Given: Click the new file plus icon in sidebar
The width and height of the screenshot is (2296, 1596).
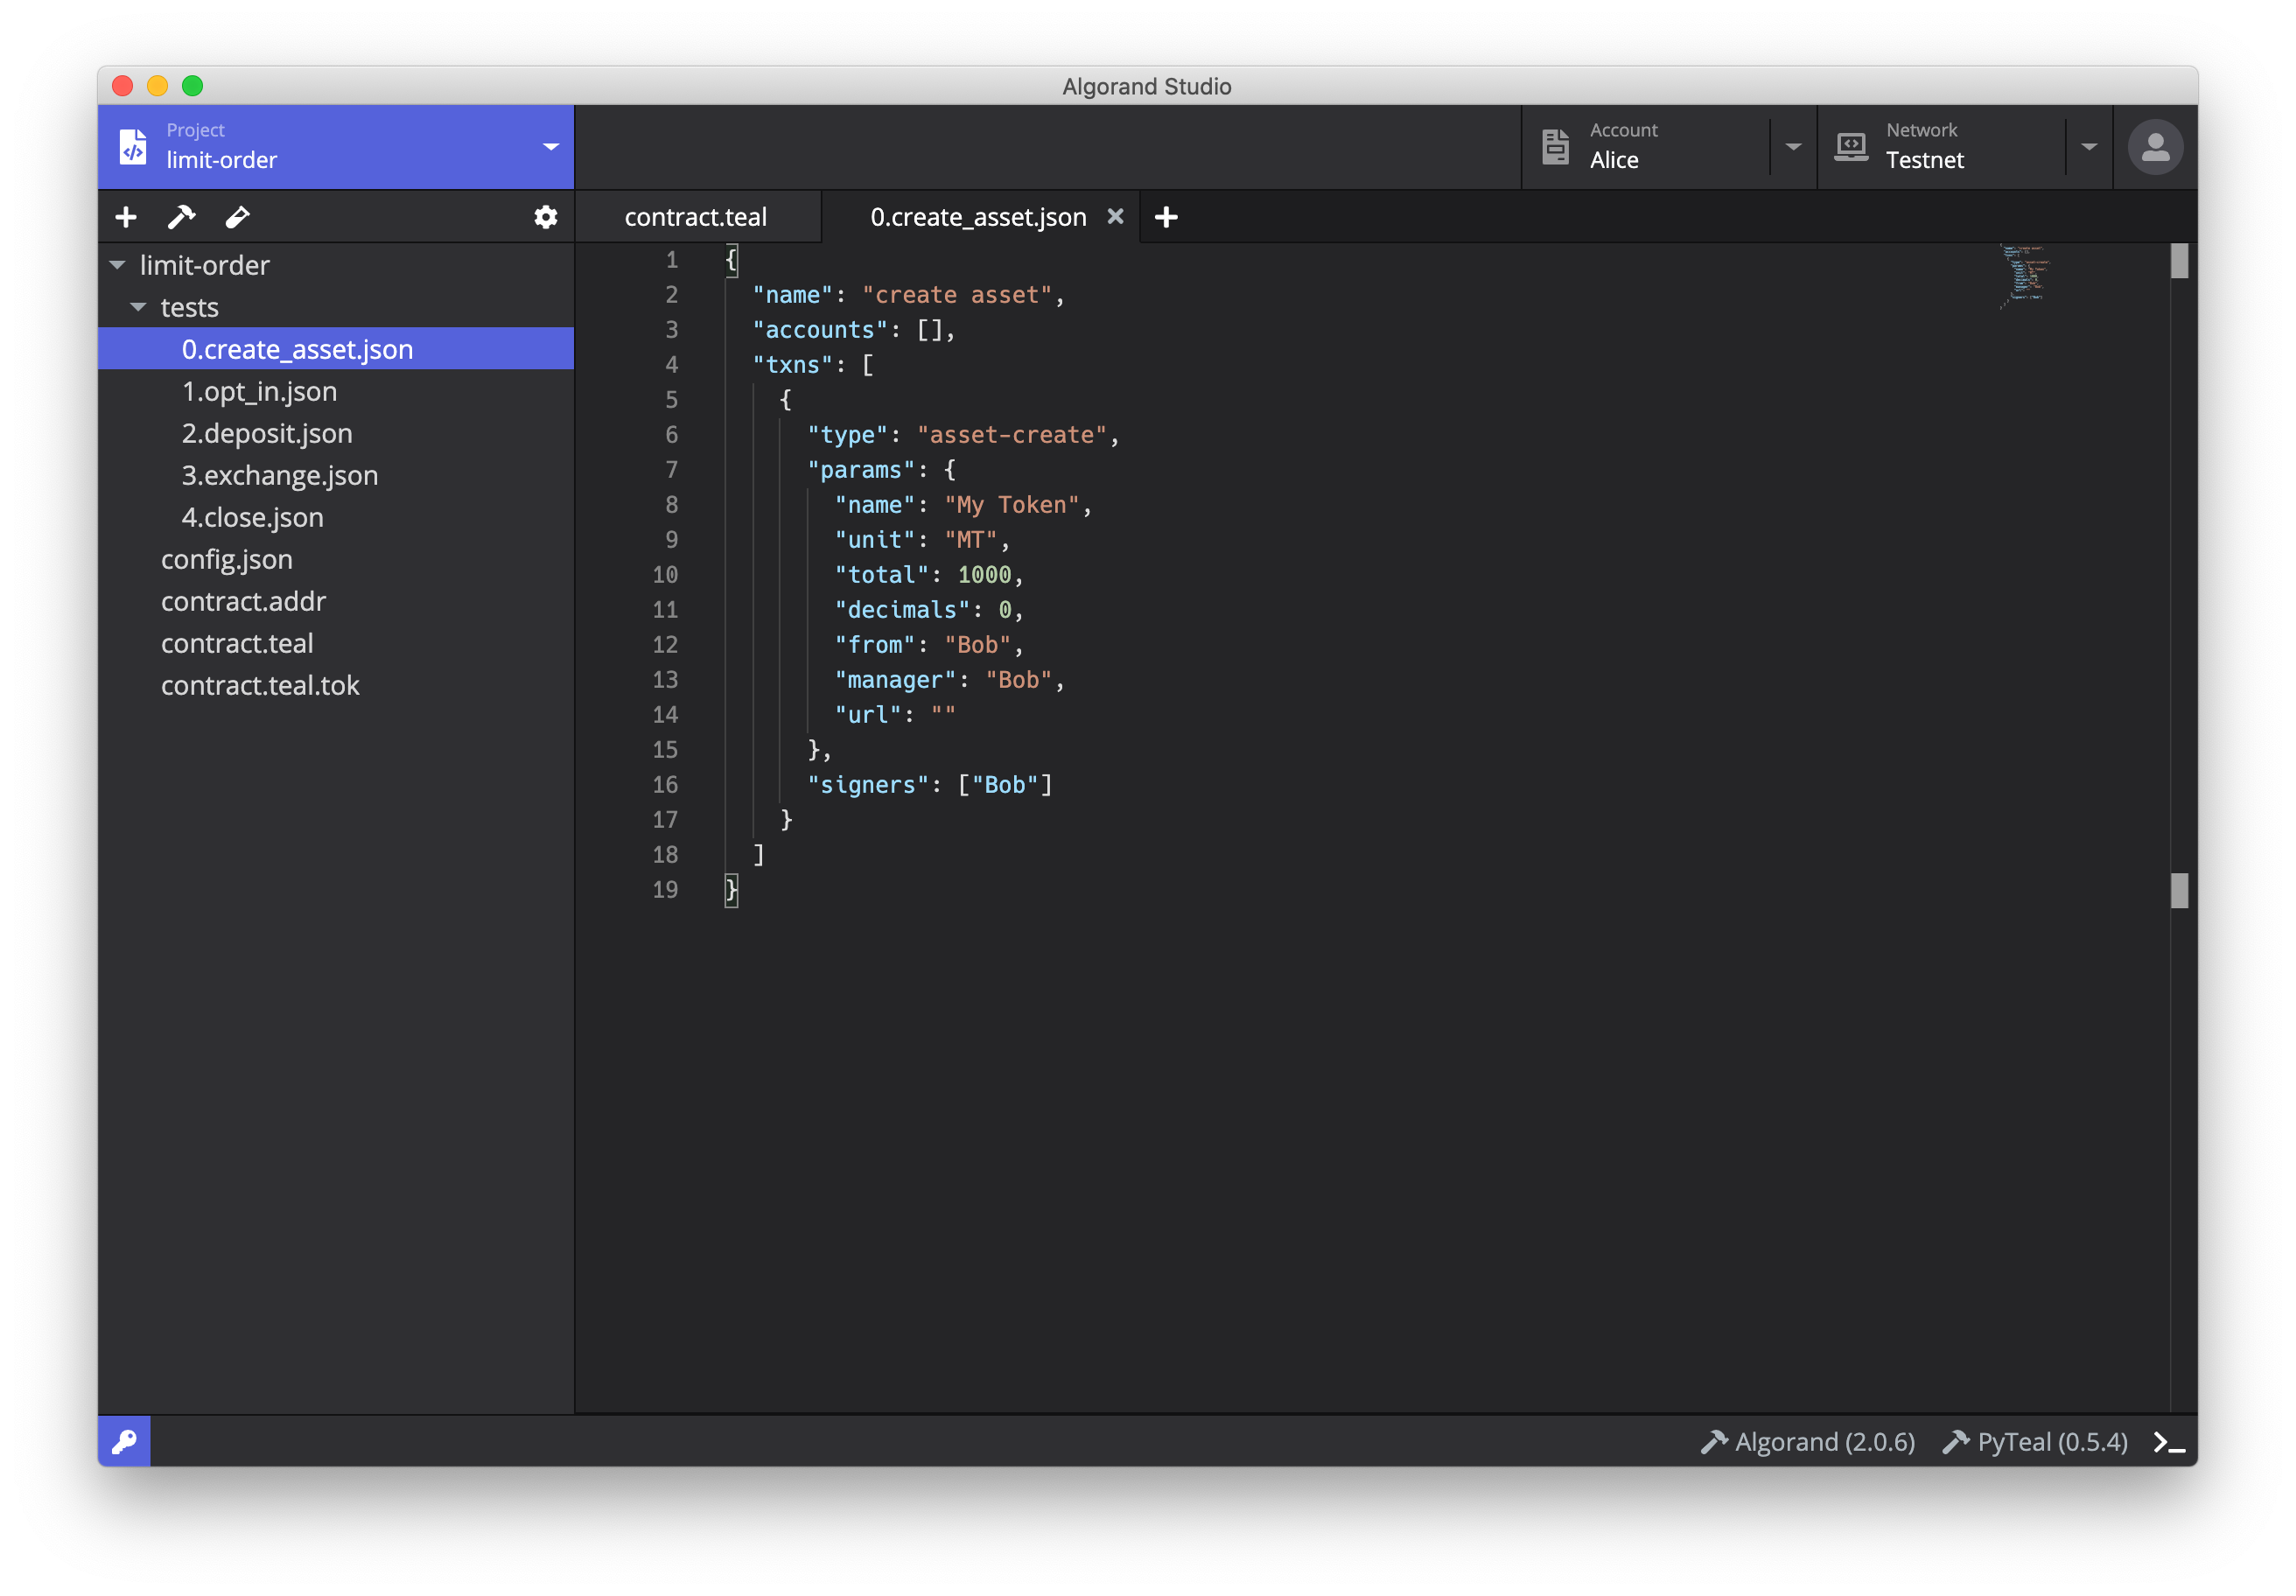Looking at the screenshot, I should tap(126, 217).
